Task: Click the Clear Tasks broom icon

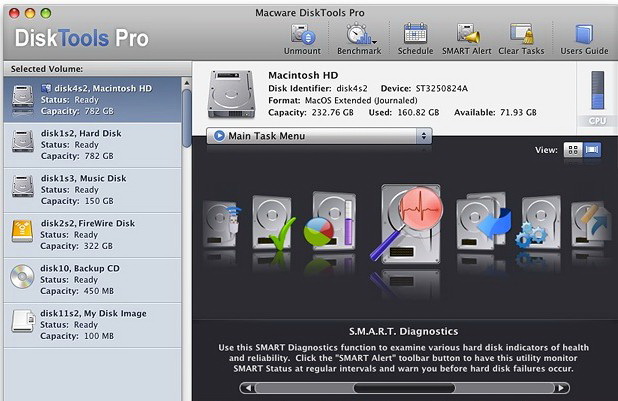Action: pyautogui.click(x=521, y=36)
